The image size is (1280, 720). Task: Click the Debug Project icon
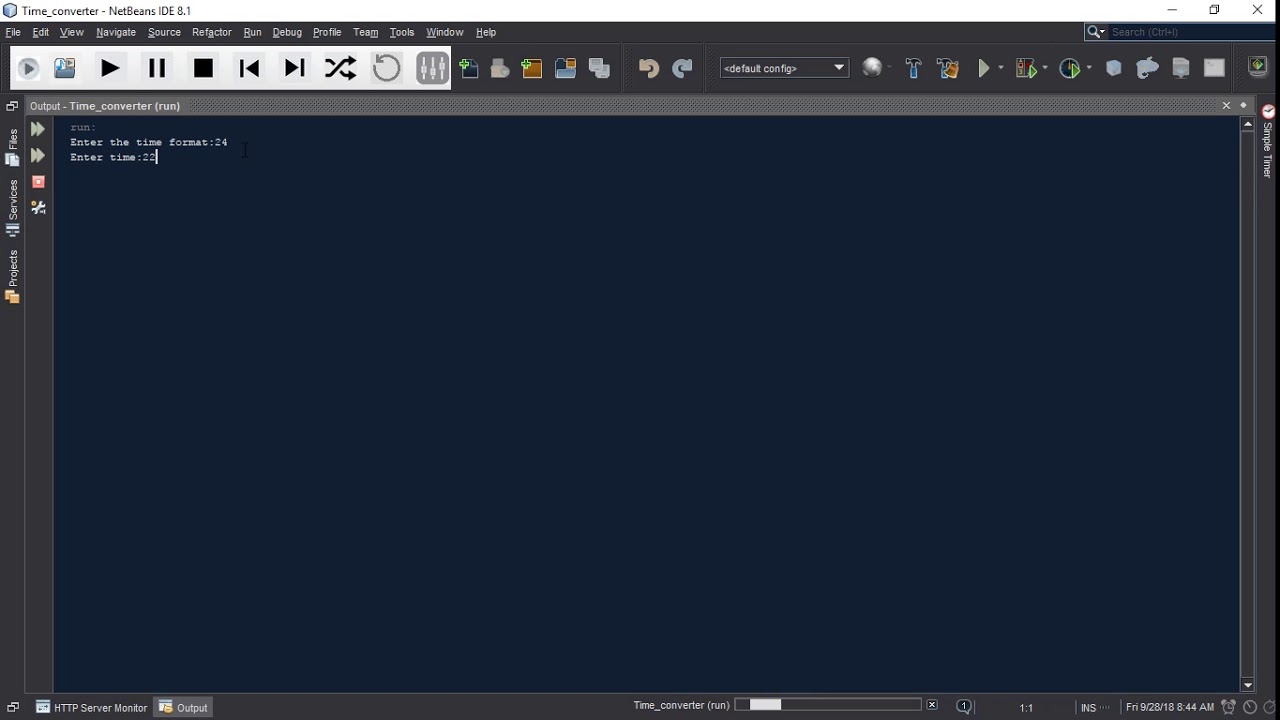1025,68
